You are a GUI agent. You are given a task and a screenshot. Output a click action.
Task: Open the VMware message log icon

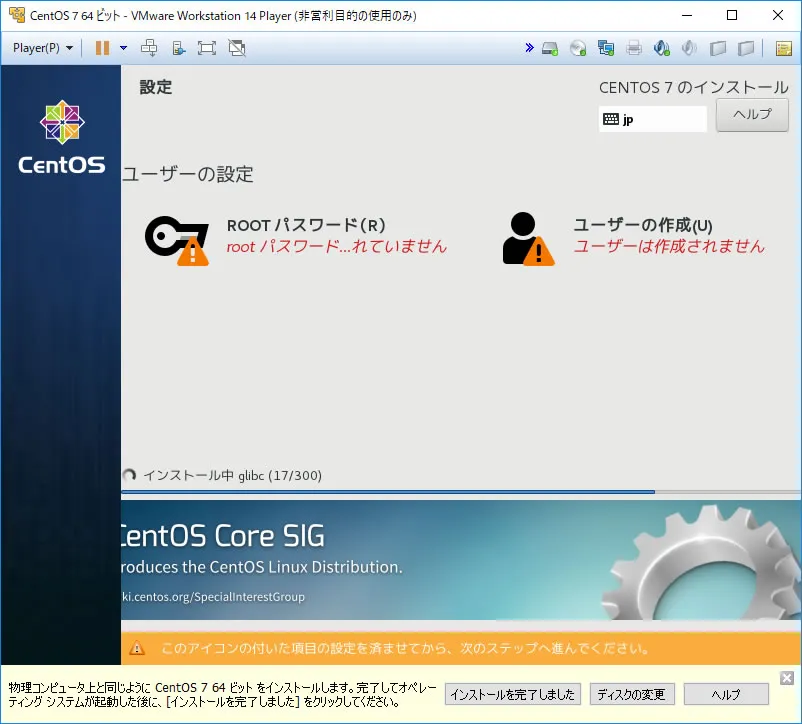784,49
